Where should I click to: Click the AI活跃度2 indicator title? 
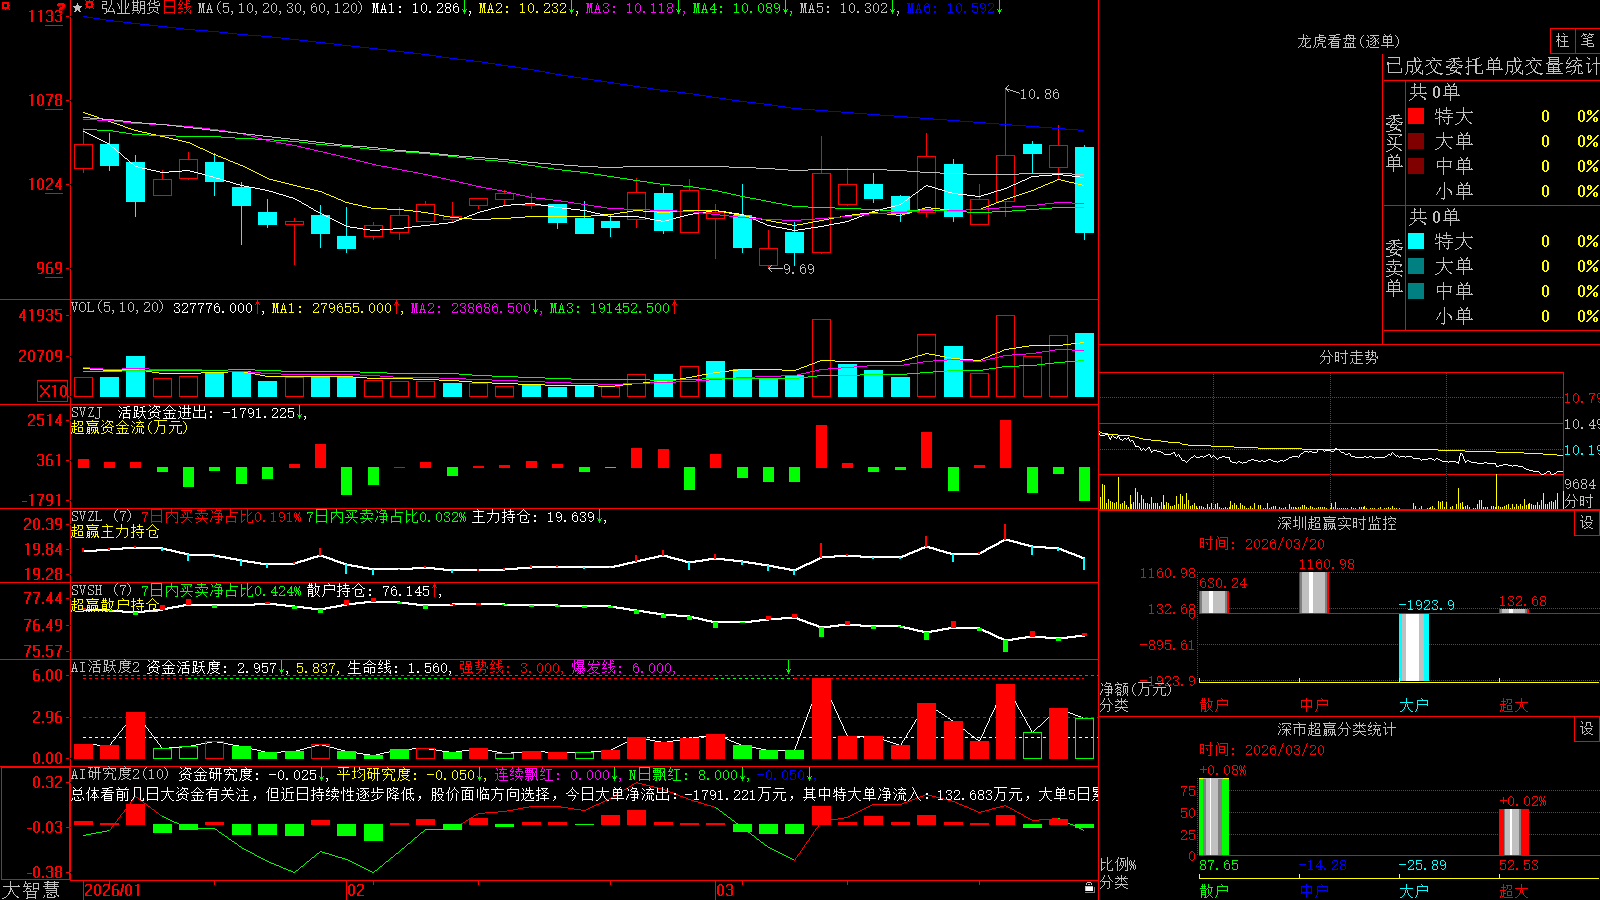[x=106, y=667]
